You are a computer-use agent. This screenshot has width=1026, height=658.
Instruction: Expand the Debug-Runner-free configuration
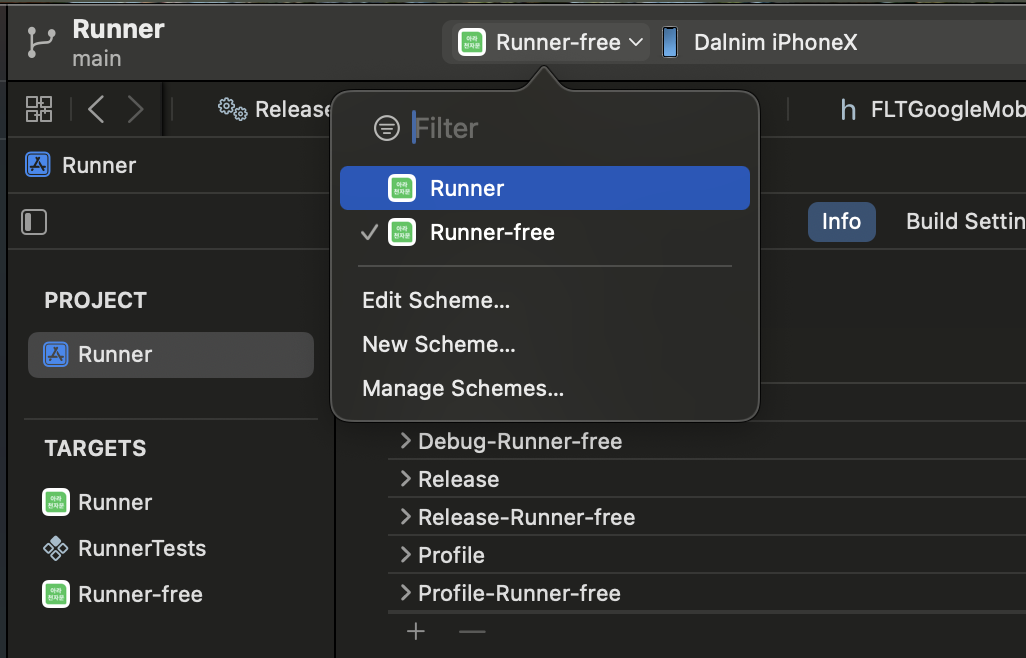click(x=406, y=441)
